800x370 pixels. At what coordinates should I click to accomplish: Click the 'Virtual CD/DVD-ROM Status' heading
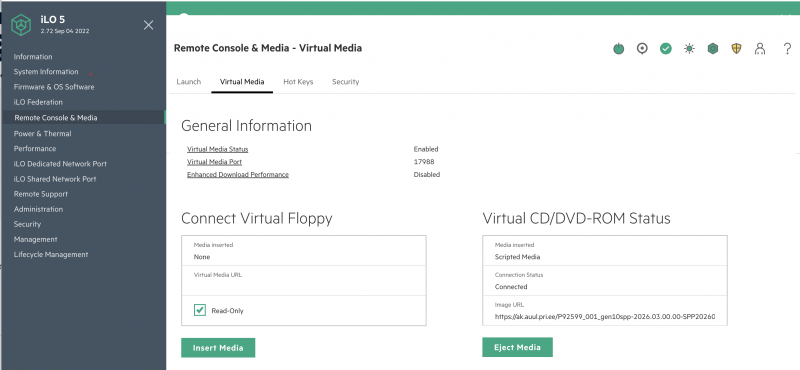[x=577, y=218]
